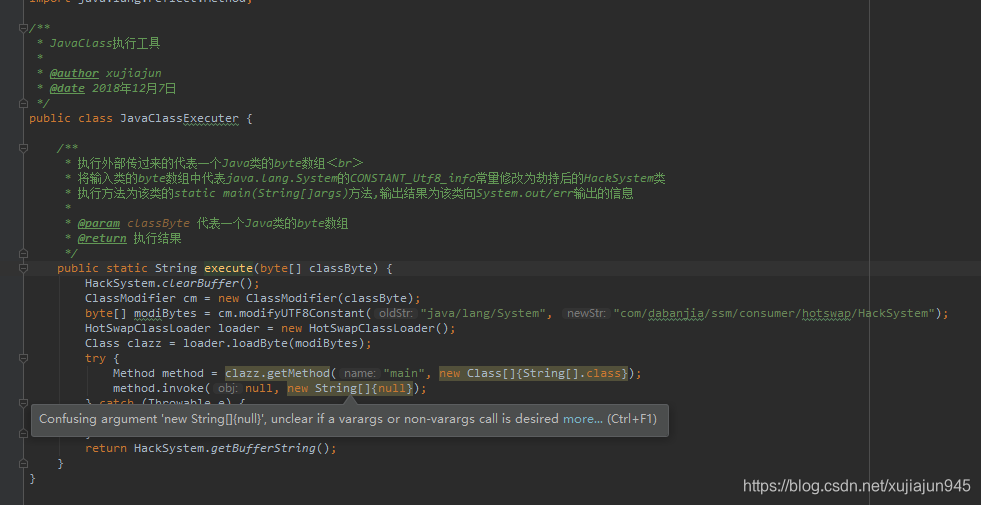Open the 'more...' link in the inspection tooltip

coord(582,419)
